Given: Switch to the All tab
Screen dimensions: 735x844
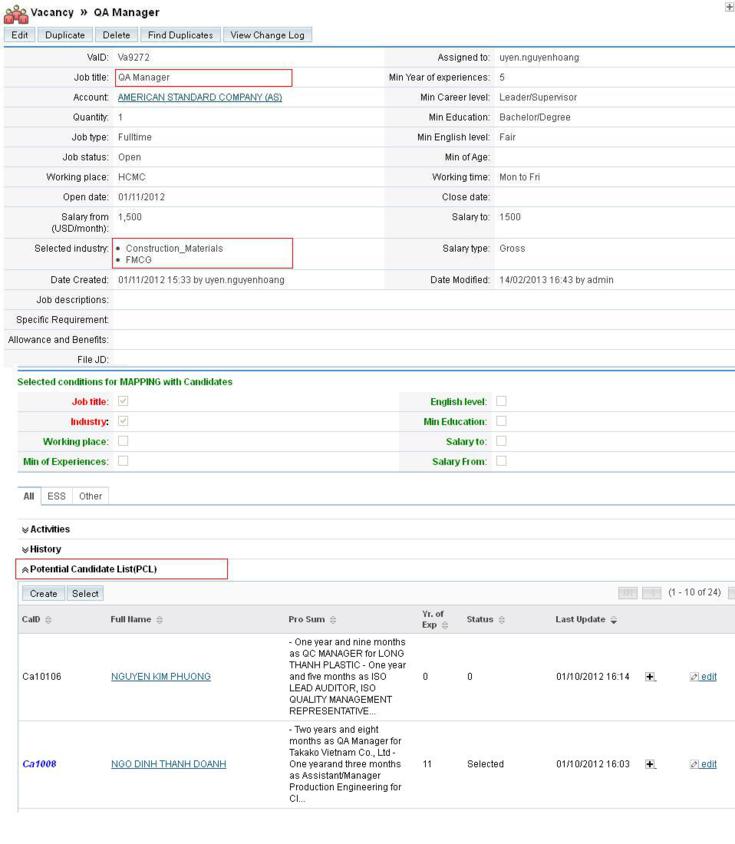Looking at the screenshot, I should (x=29, y=496).
